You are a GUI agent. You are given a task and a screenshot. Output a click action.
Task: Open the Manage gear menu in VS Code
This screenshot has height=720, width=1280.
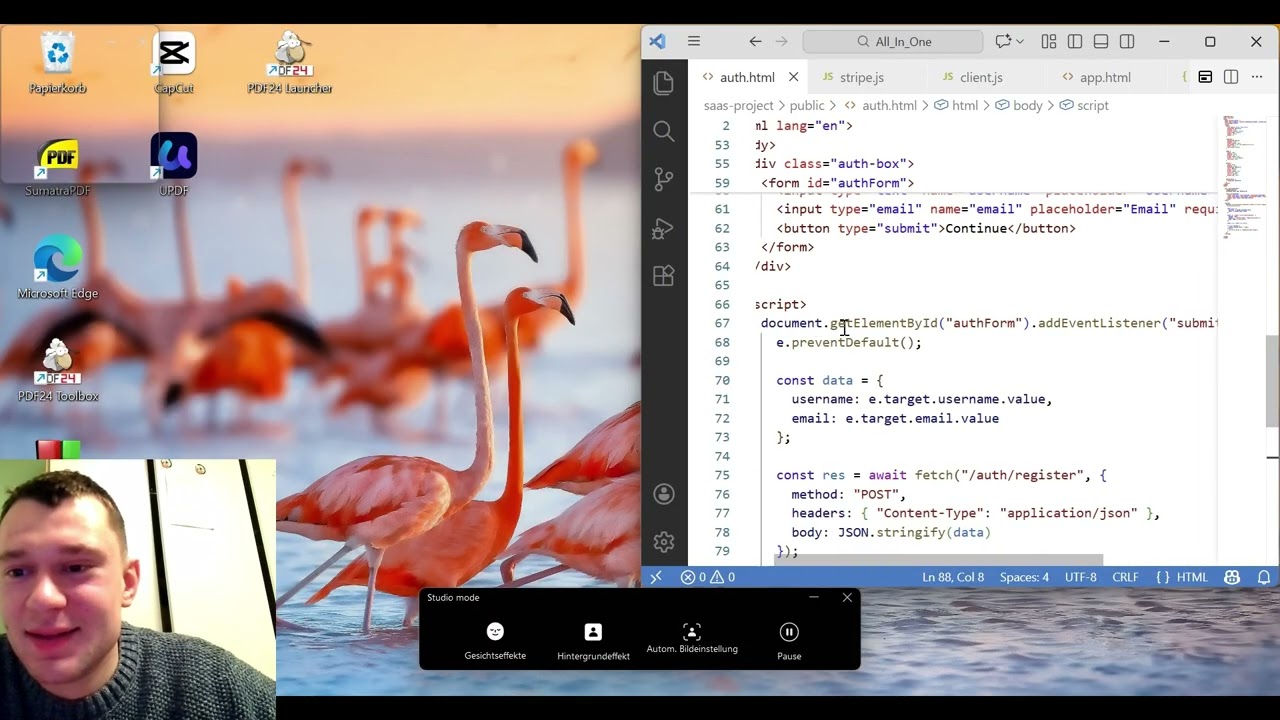pyautogui.click(x=664, y=542)
